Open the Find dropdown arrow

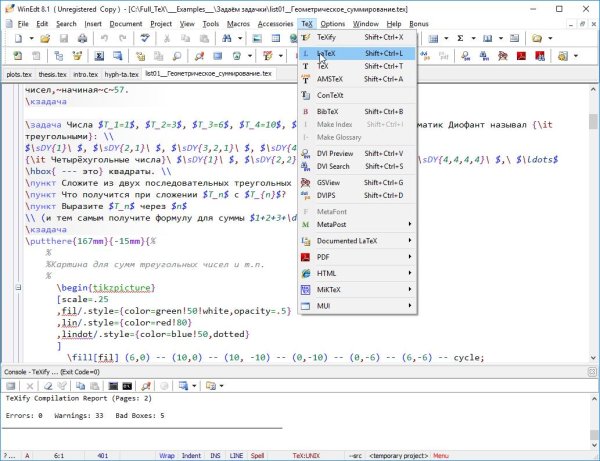click(x=240, y=38)
